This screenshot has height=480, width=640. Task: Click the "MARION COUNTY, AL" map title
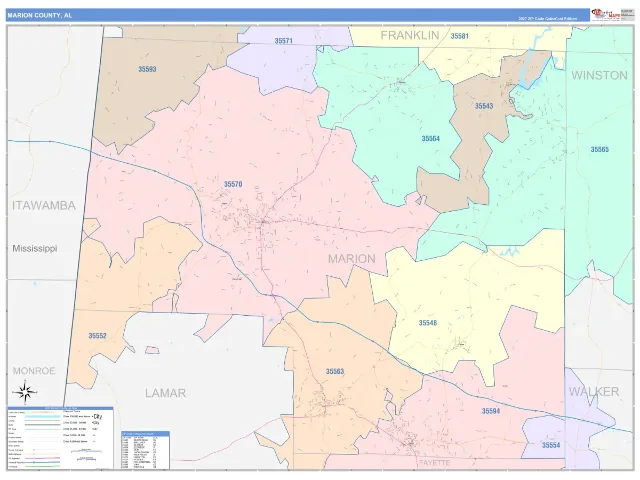pyautogui.click(x=40, y=16)
